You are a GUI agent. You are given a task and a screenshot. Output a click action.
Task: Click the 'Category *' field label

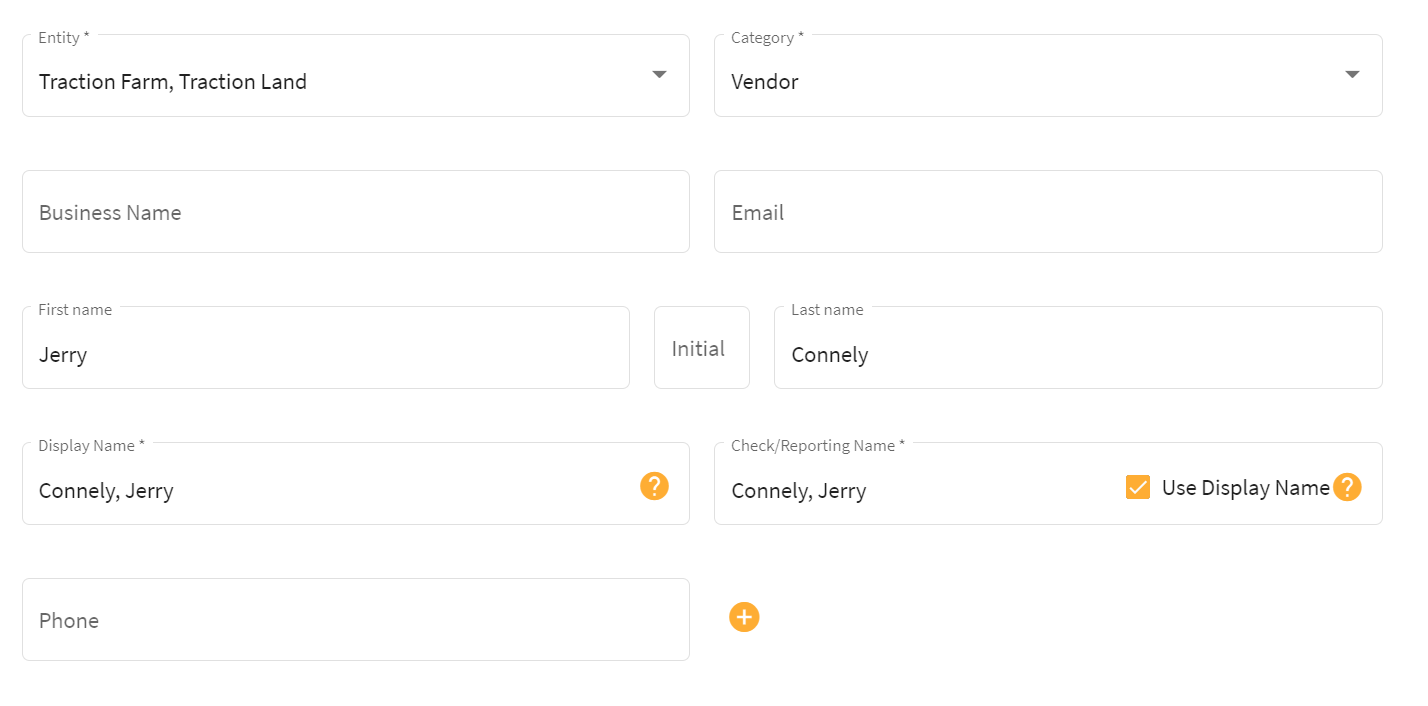[767, 38]
